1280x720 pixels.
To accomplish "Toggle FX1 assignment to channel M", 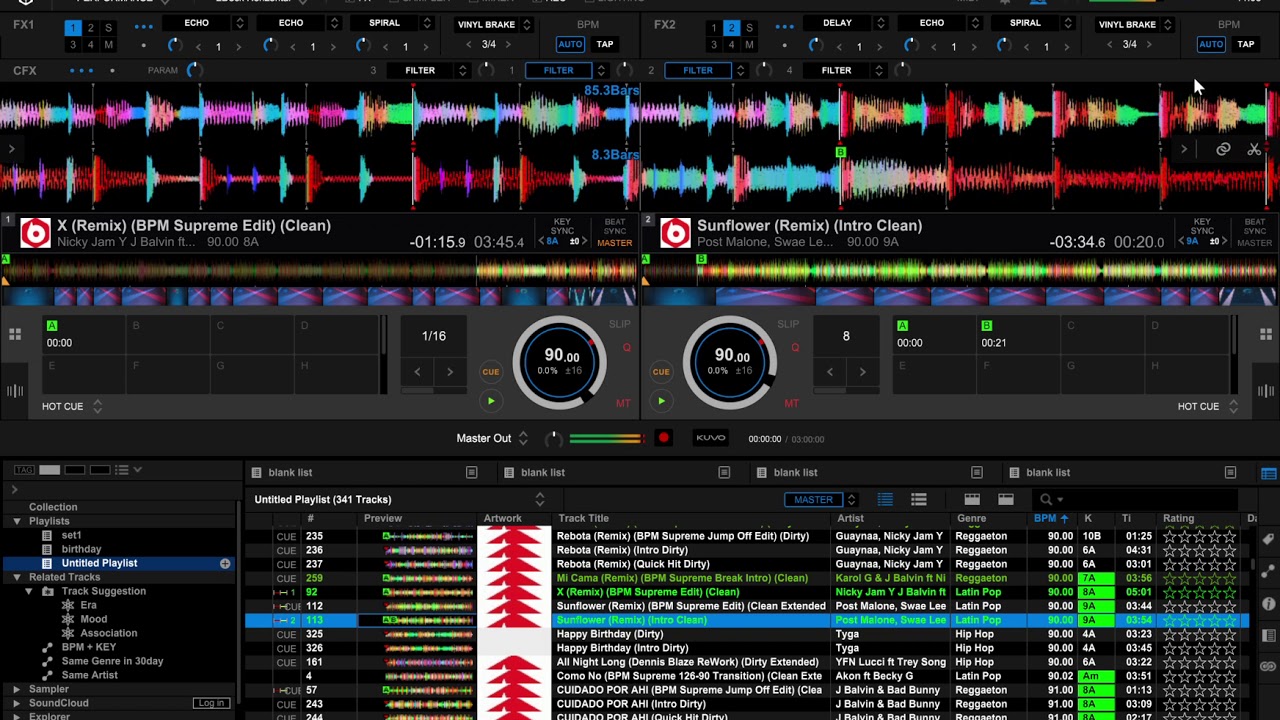I will pos(109,44).
